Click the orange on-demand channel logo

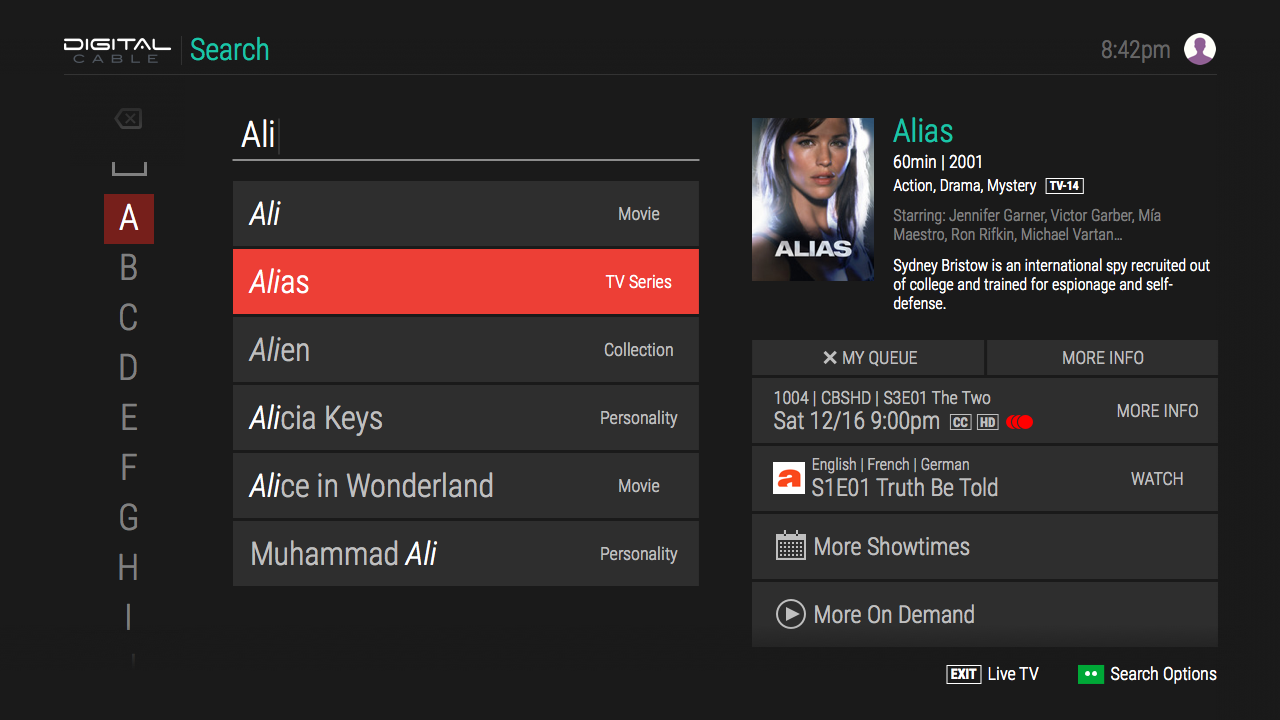(x=789, y=478)
